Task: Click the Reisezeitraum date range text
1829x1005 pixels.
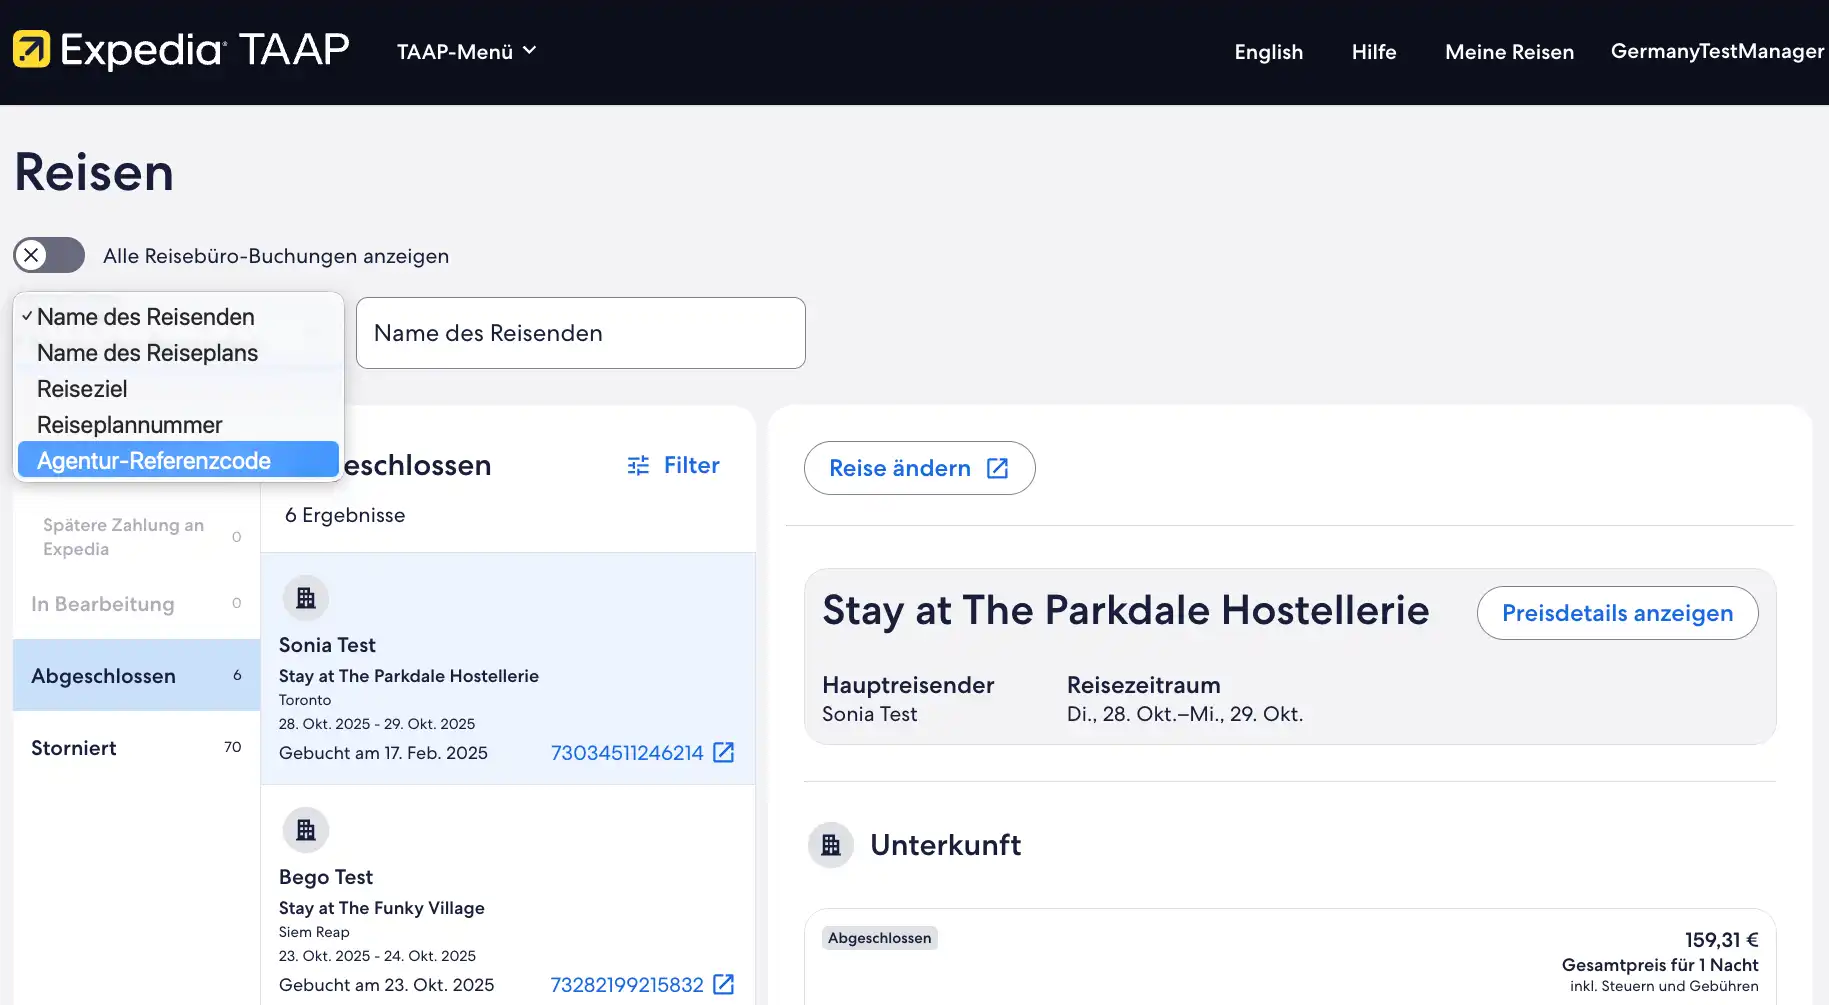Action: click(x=1185, y=714)
